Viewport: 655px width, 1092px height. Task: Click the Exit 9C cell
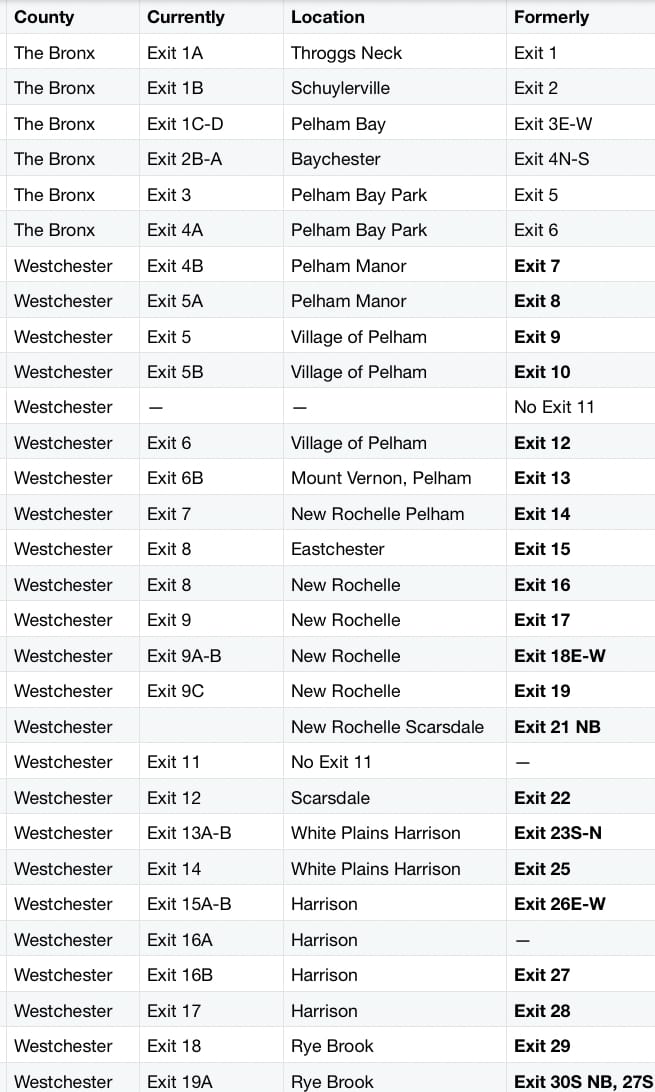(x=176, y=691)
